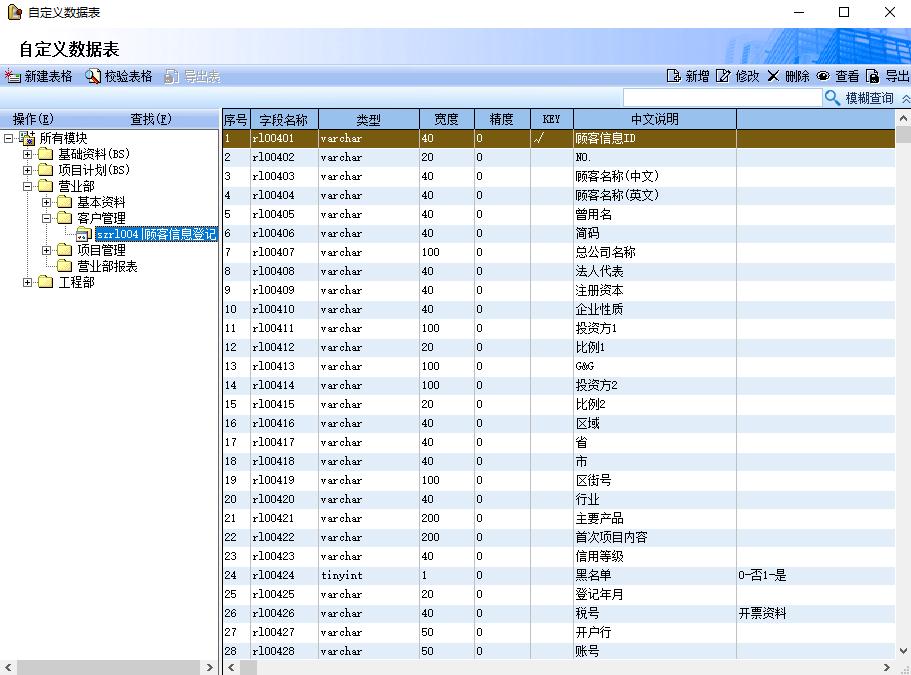Open the 操作(E) menu
Screen dimensions: 911x675
(32, 119)
